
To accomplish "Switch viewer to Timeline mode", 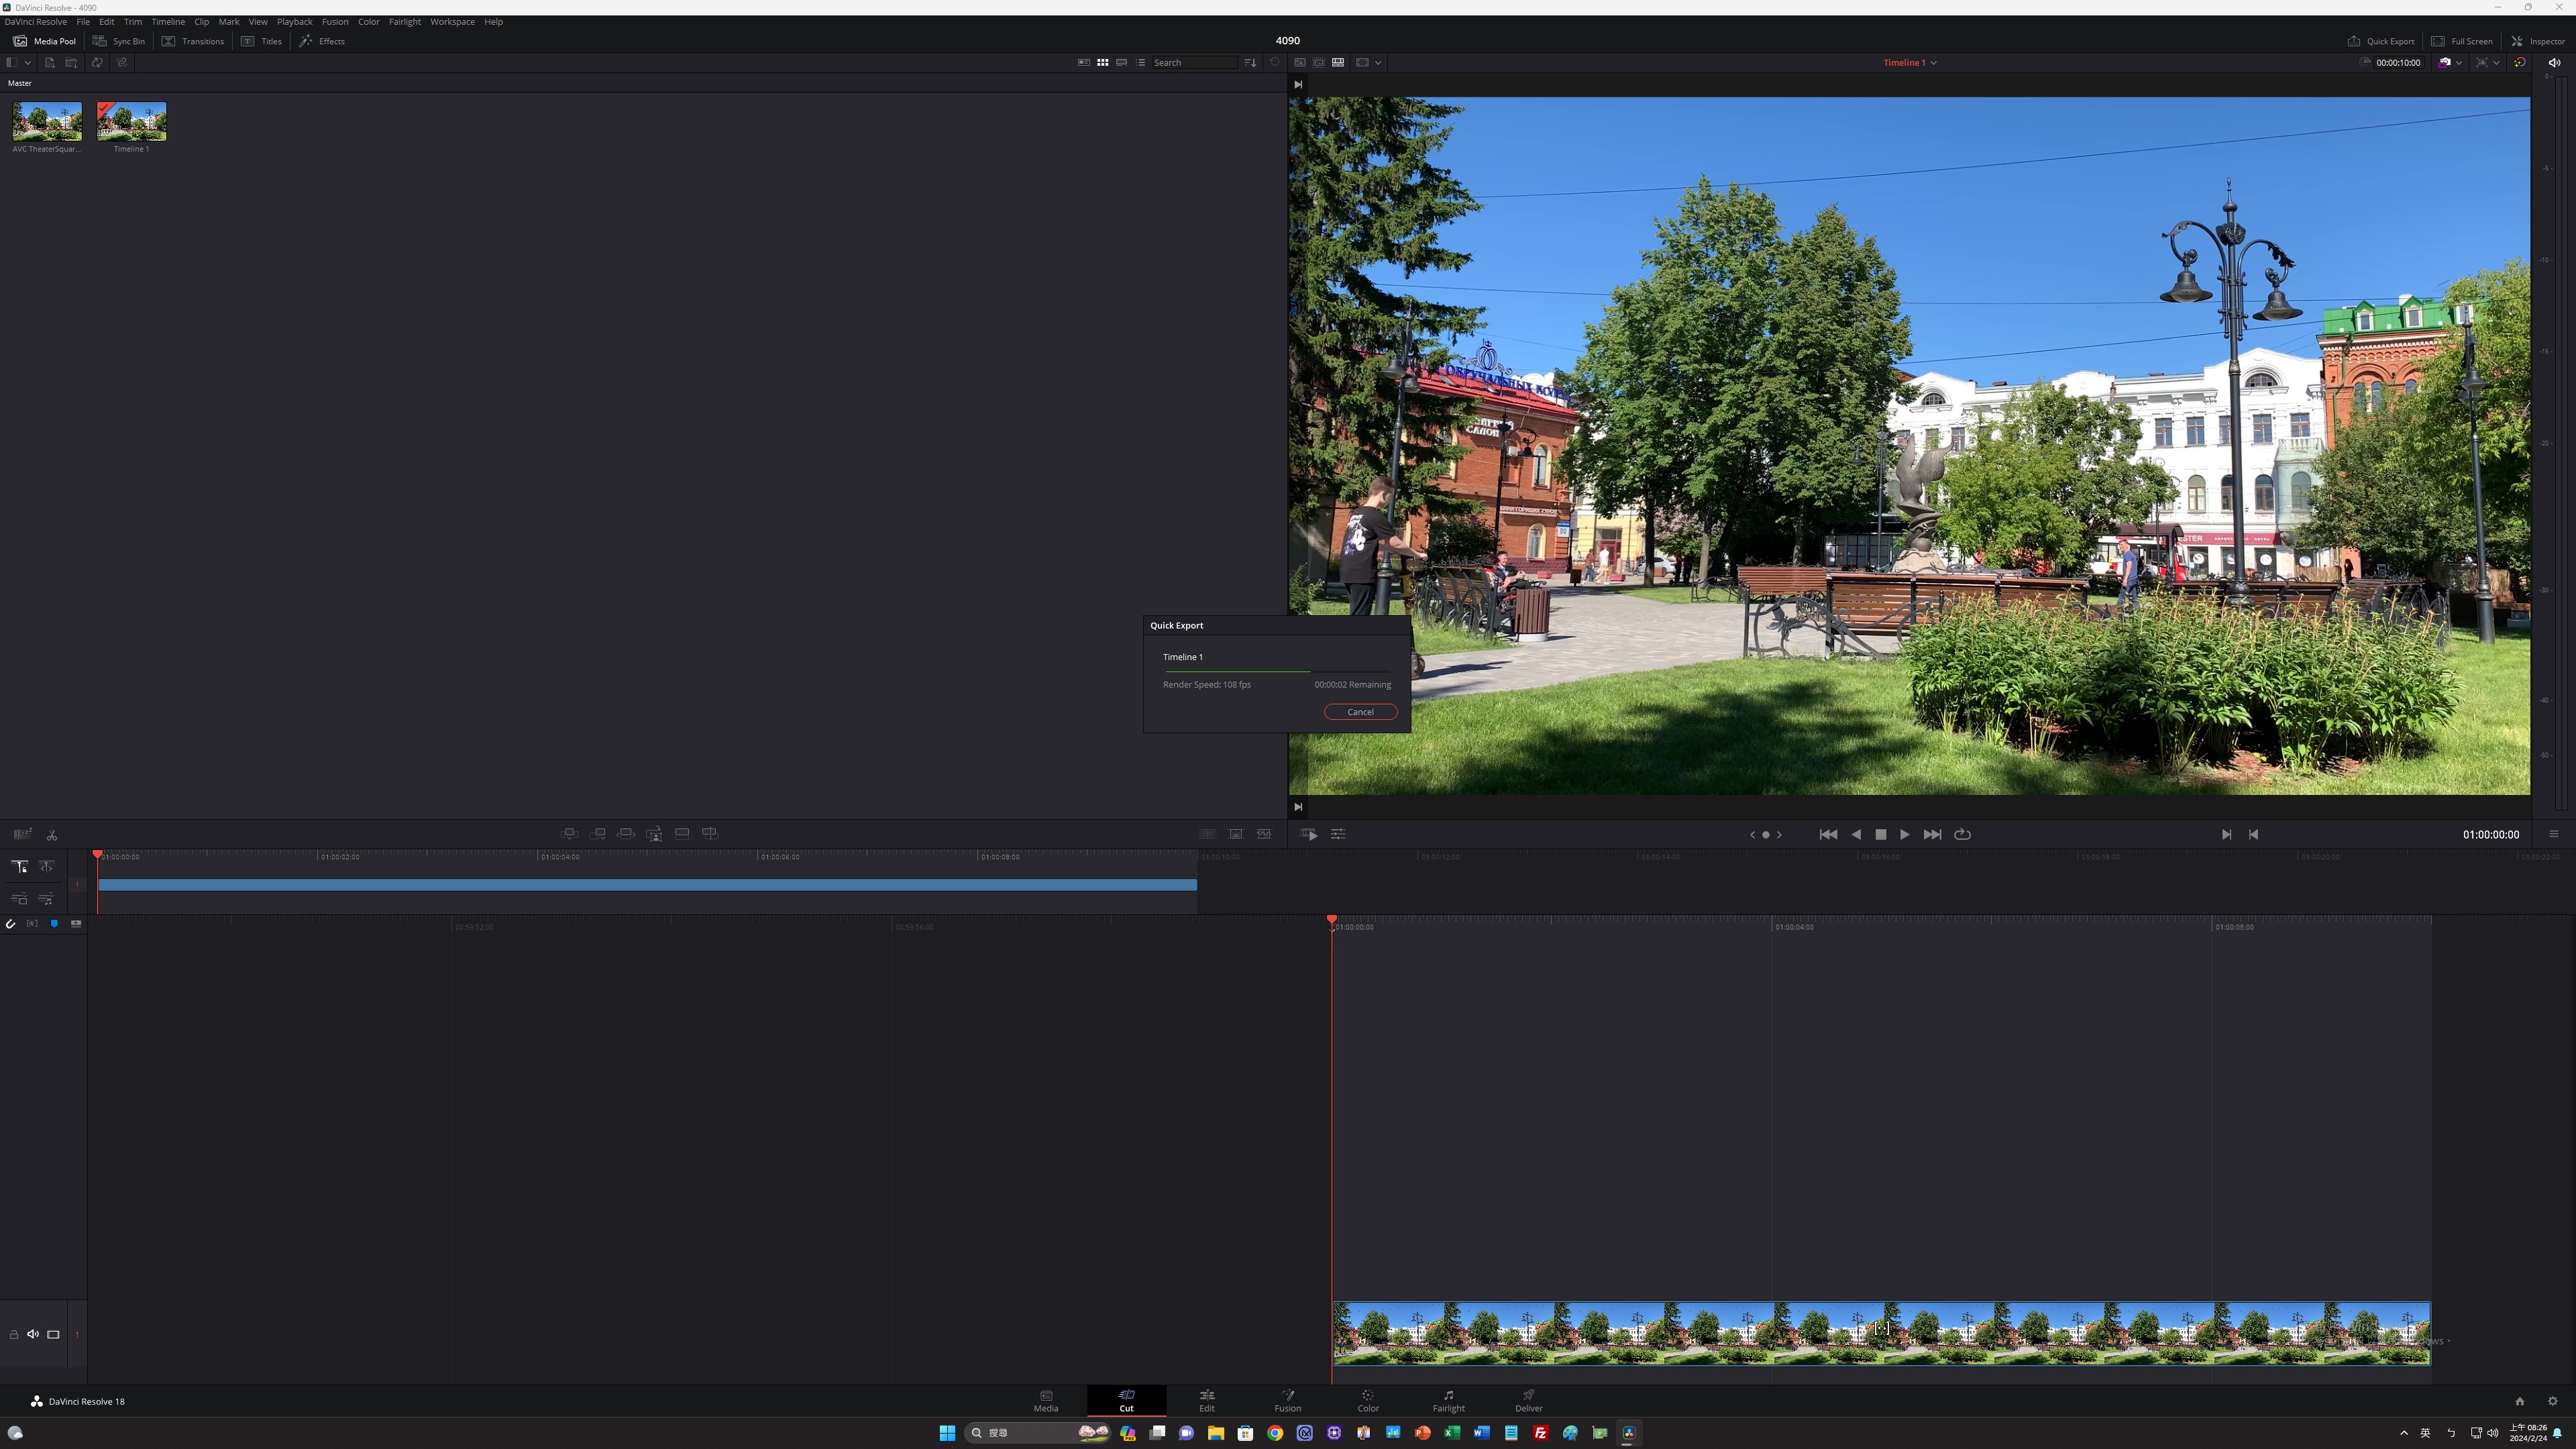I will click(x=1338, y=62).
